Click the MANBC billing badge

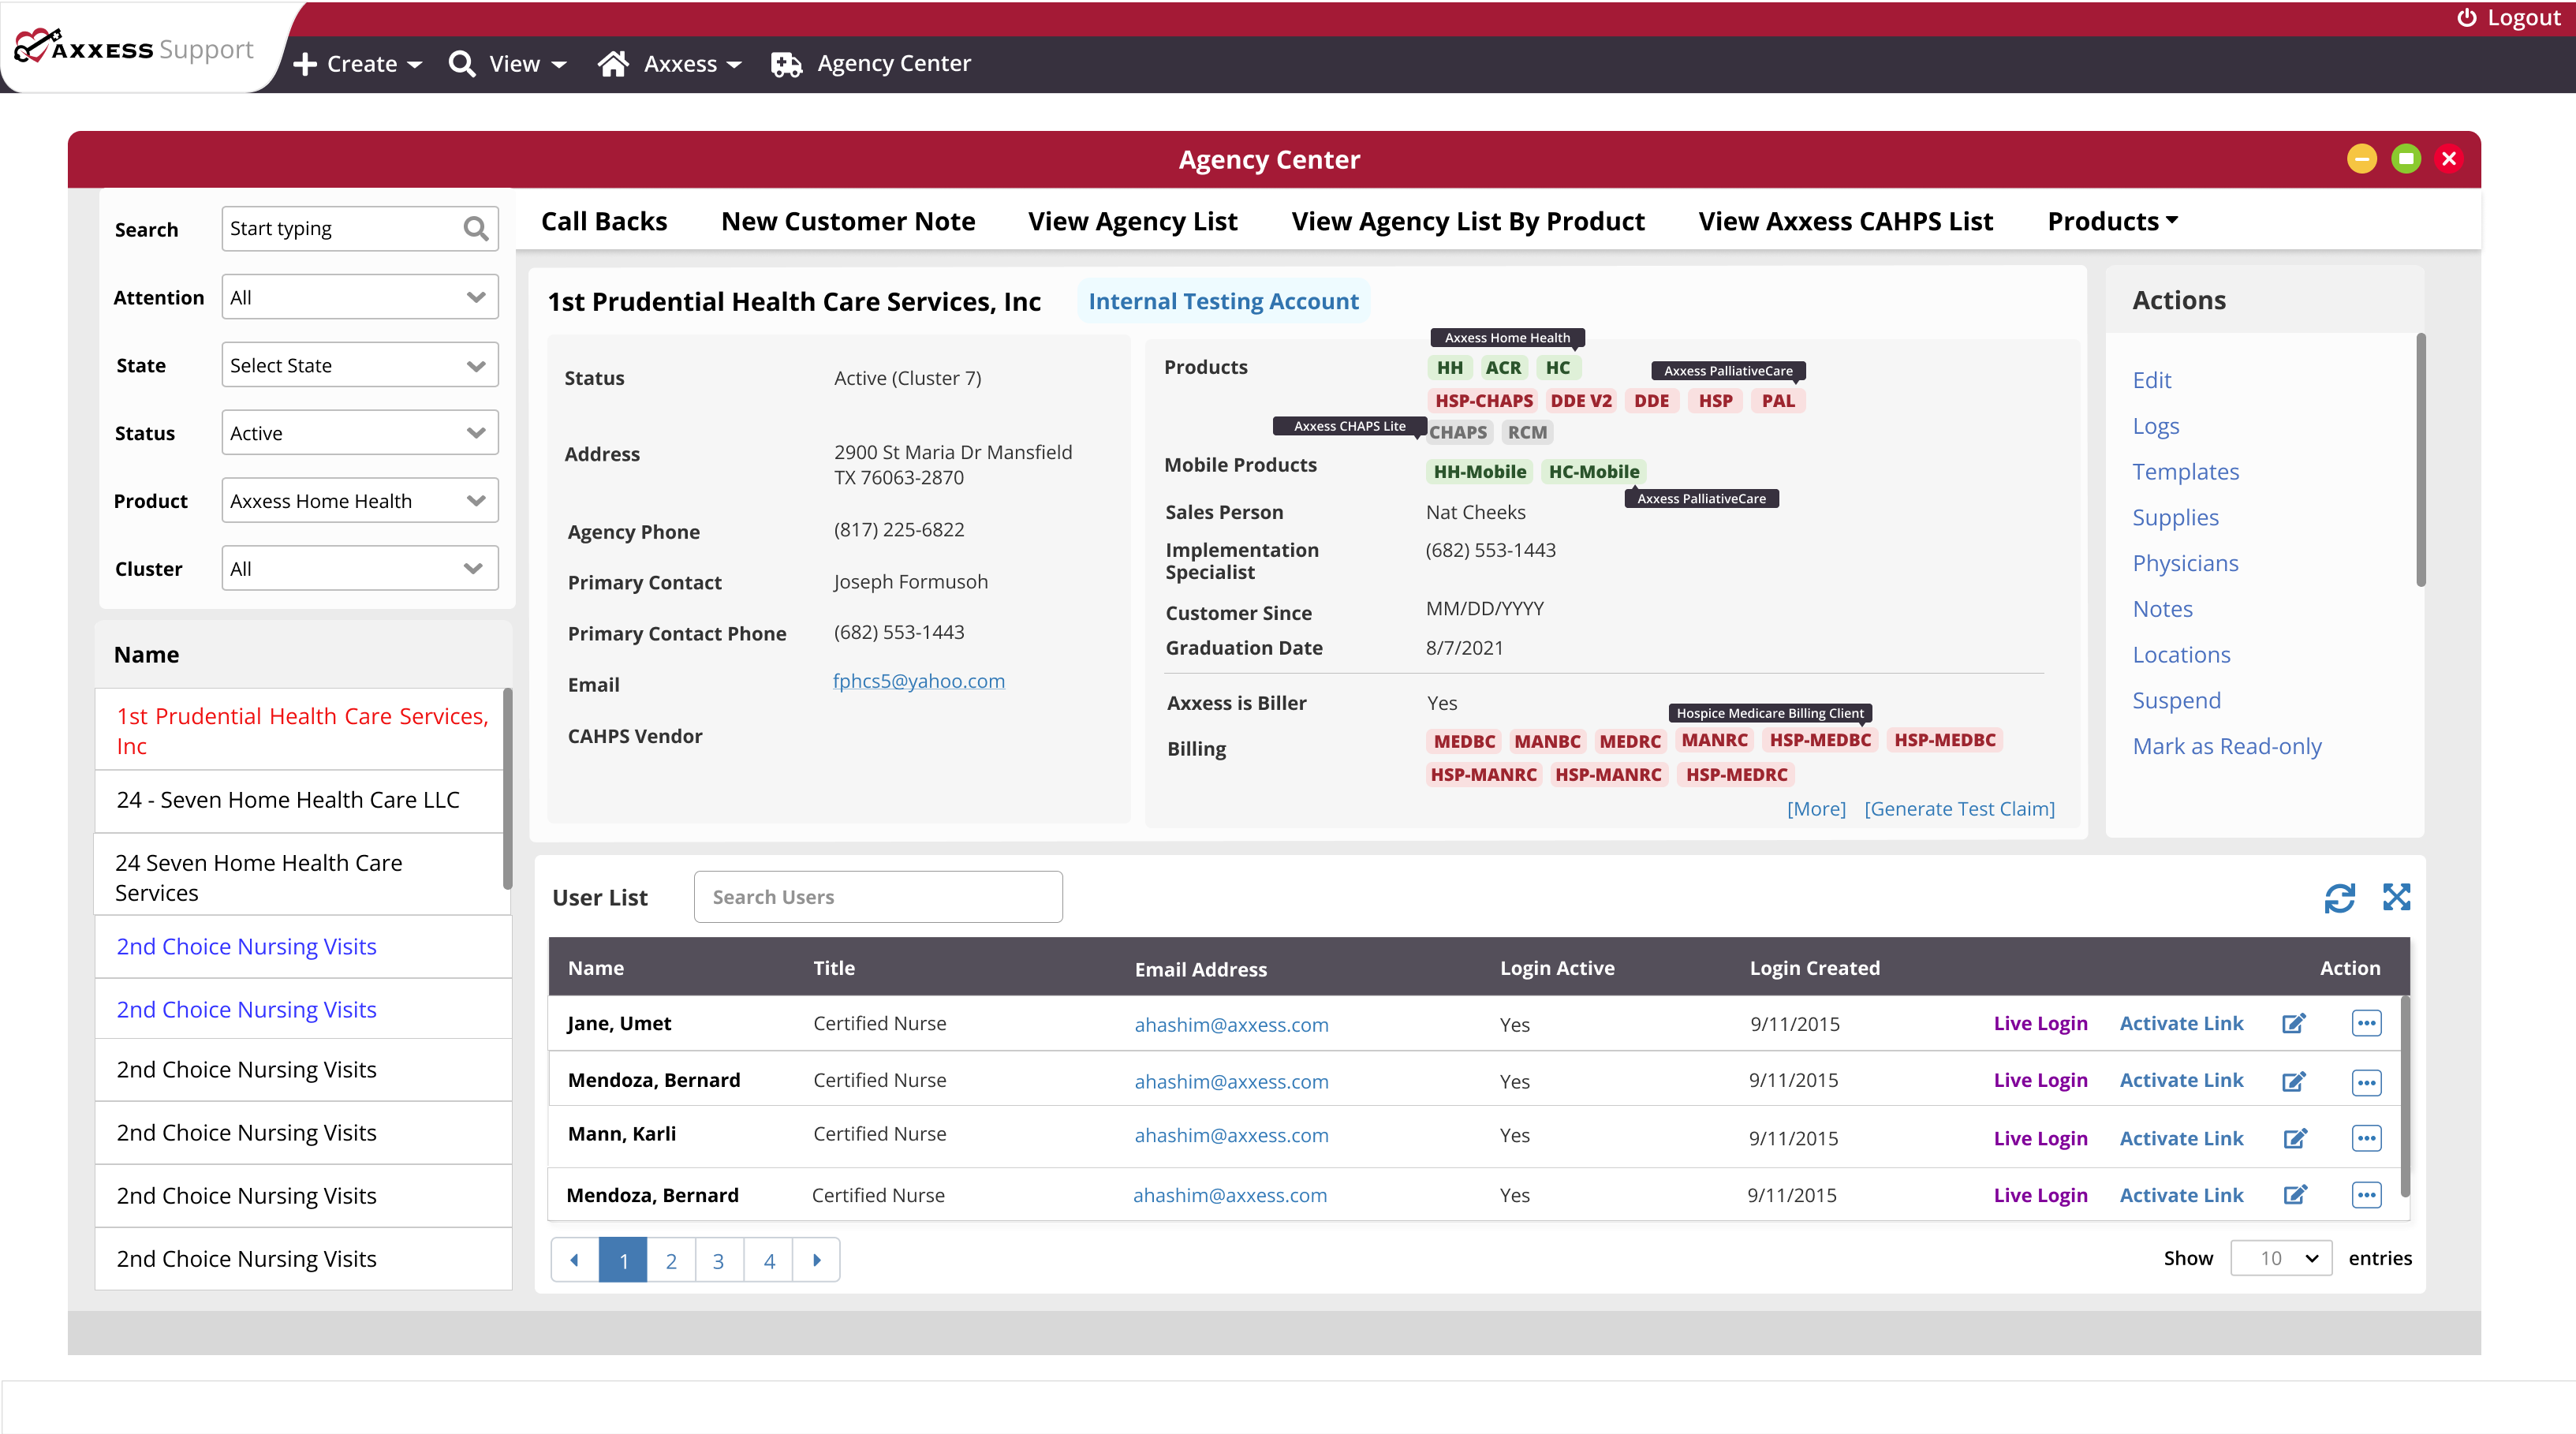[1547, 741]
